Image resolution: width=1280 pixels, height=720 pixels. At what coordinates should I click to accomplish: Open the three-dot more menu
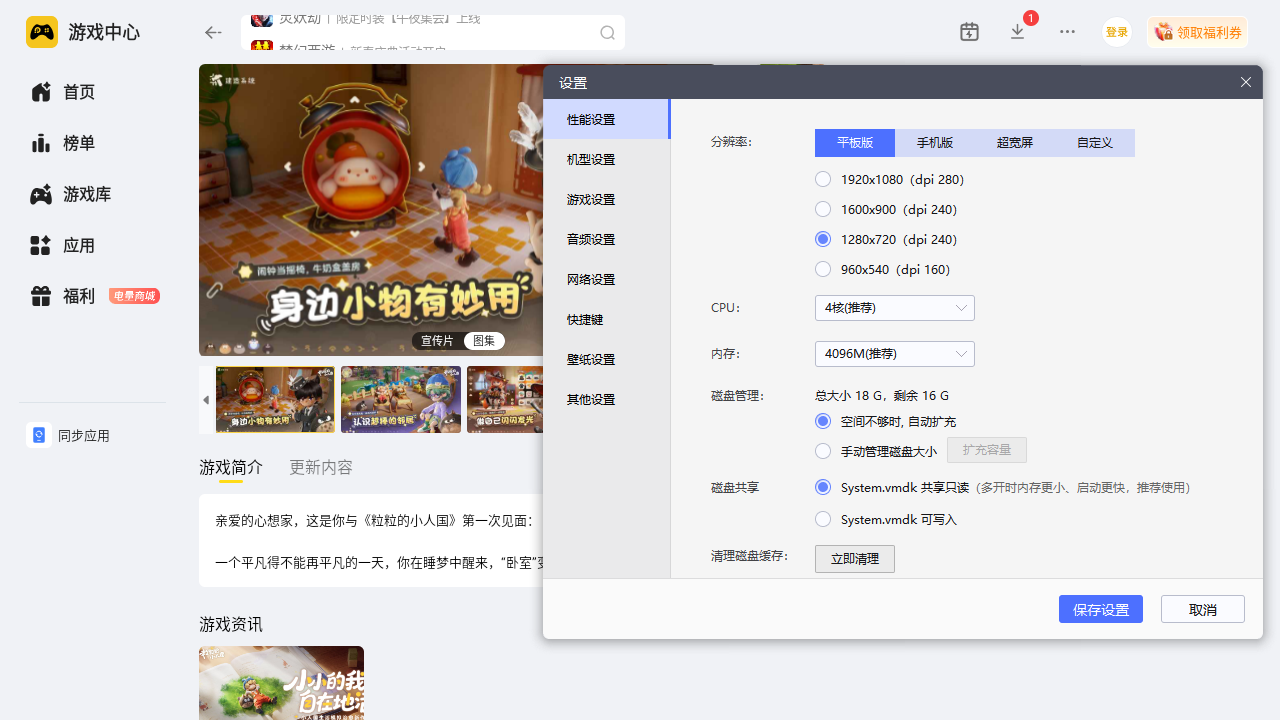tap(1067, 32)
